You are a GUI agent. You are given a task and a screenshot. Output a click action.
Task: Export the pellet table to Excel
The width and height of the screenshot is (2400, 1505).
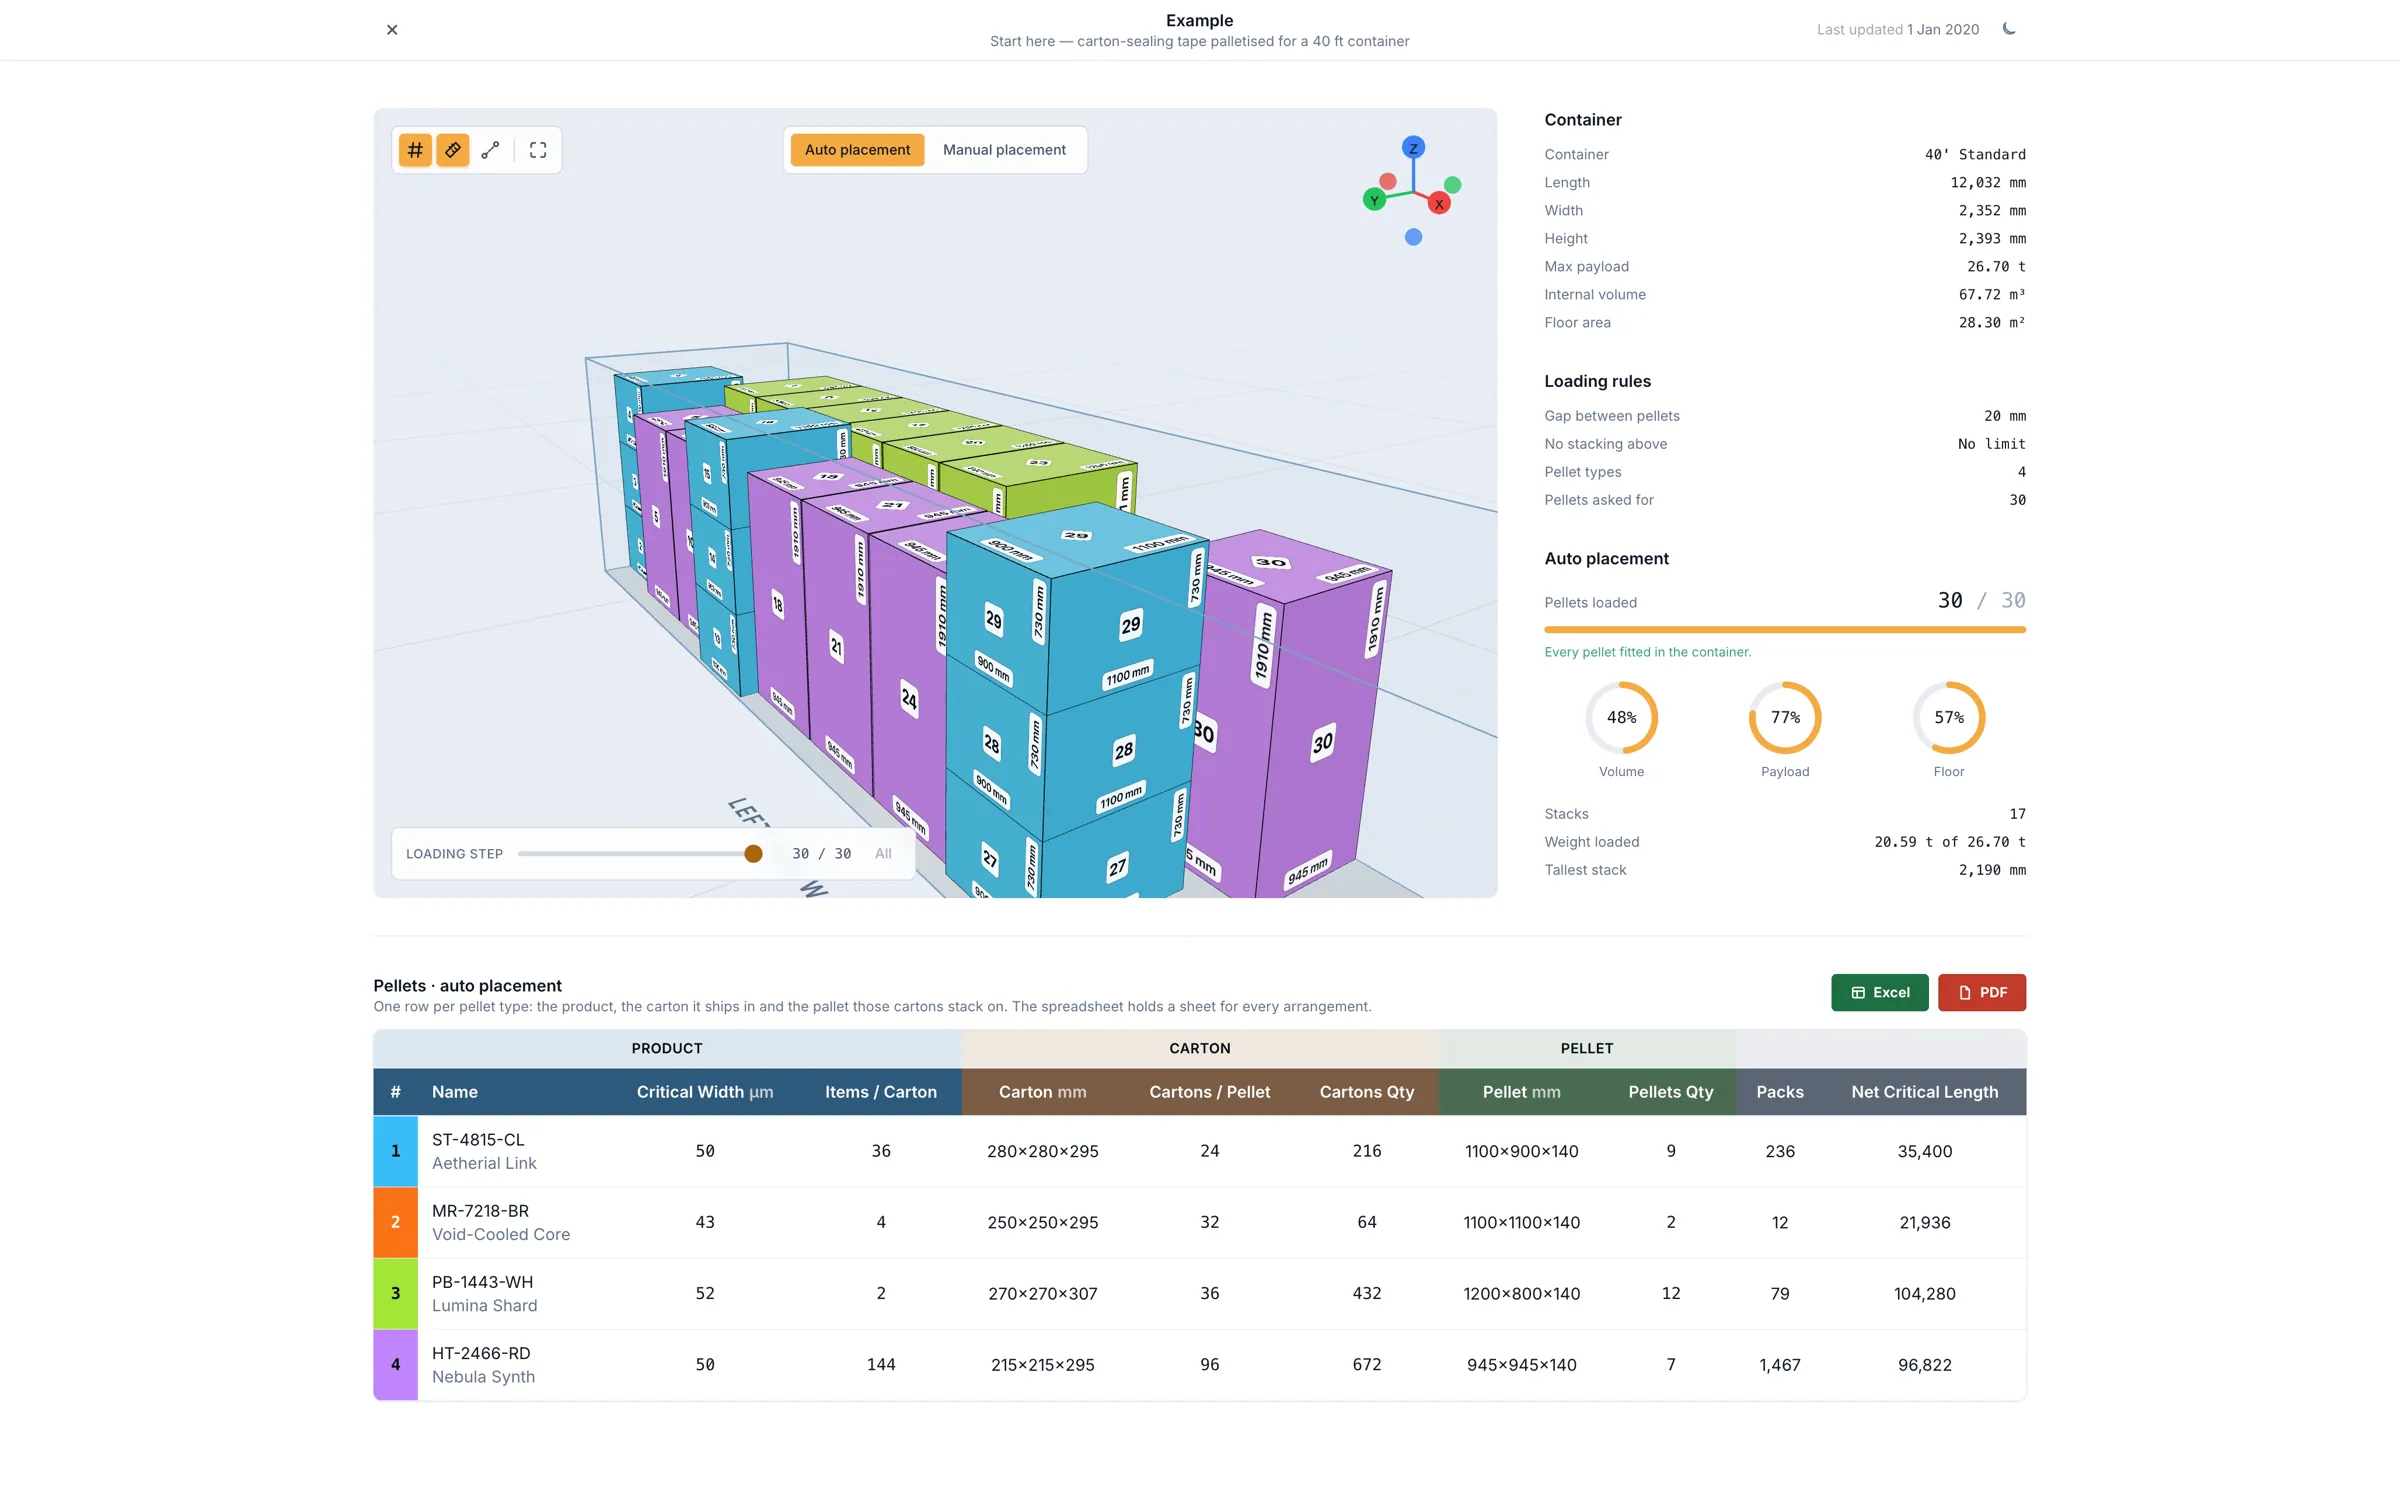click(1880, 992)
